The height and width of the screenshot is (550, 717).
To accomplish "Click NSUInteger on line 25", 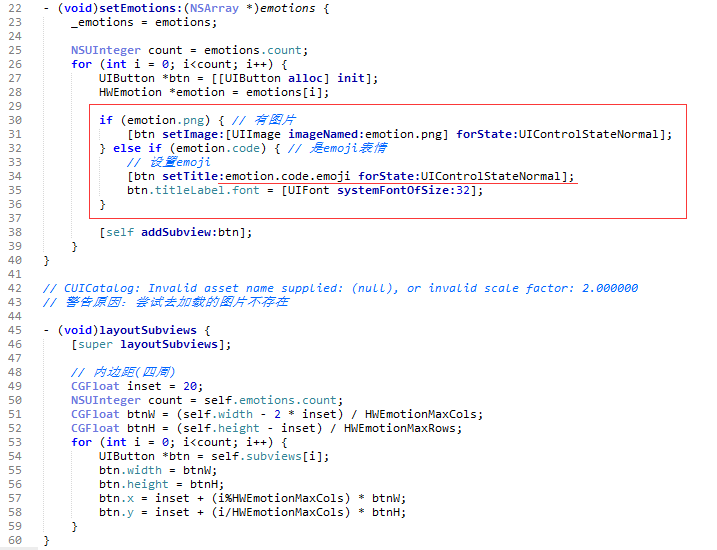I will coord(106,50).
